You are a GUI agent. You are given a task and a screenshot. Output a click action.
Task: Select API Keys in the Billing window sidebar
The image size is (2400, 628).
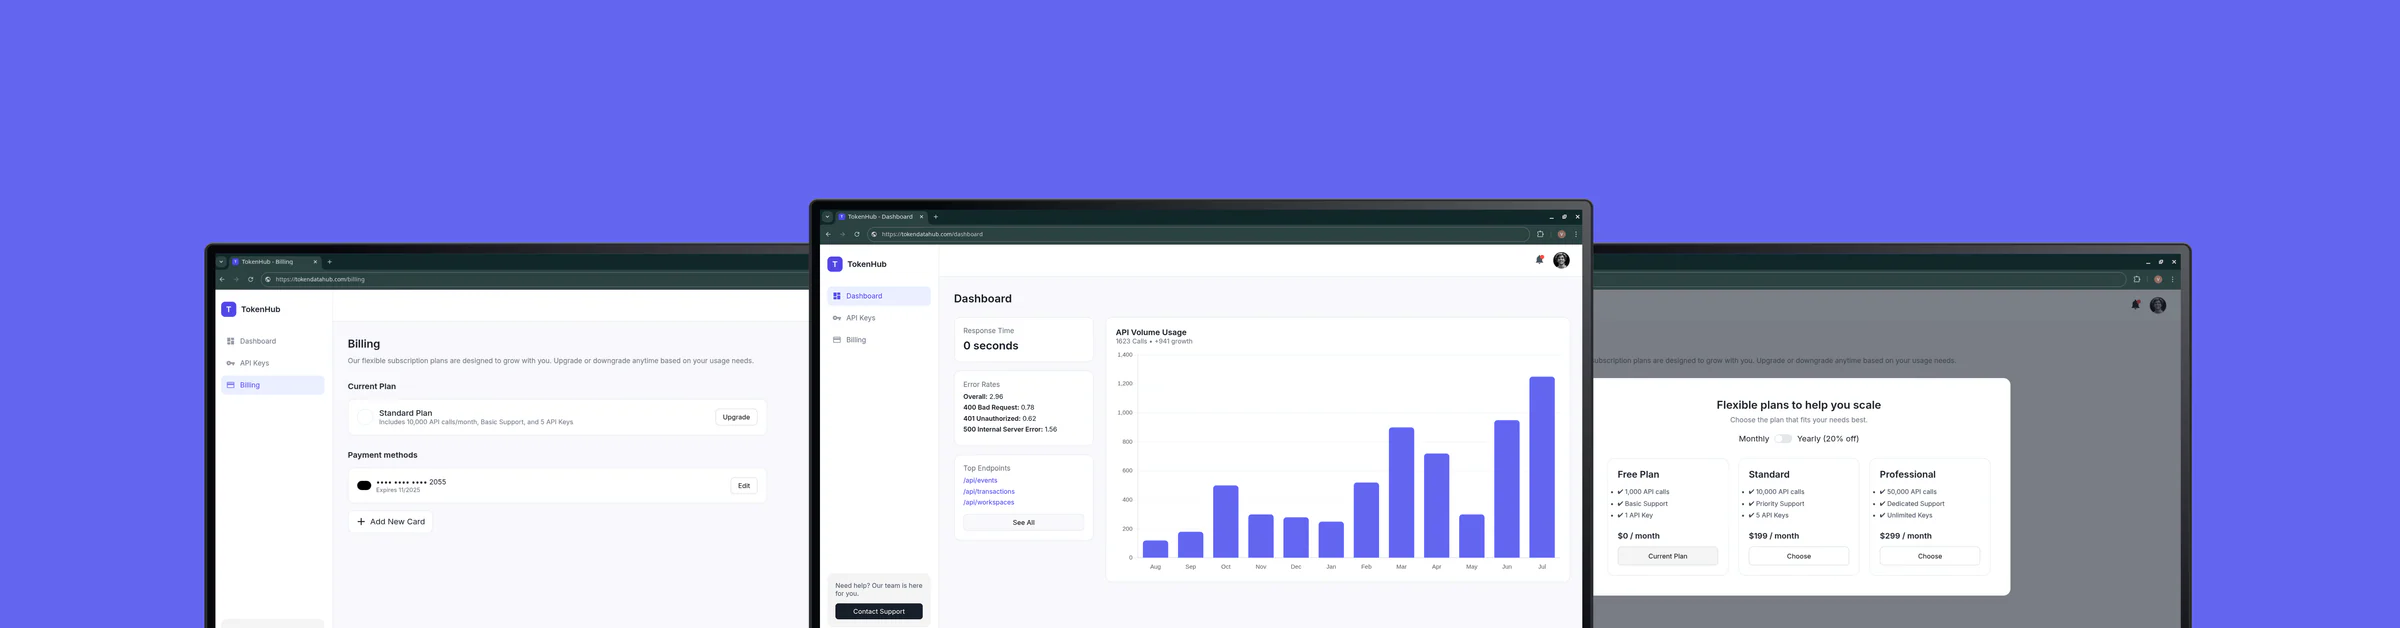coord(273,363)
